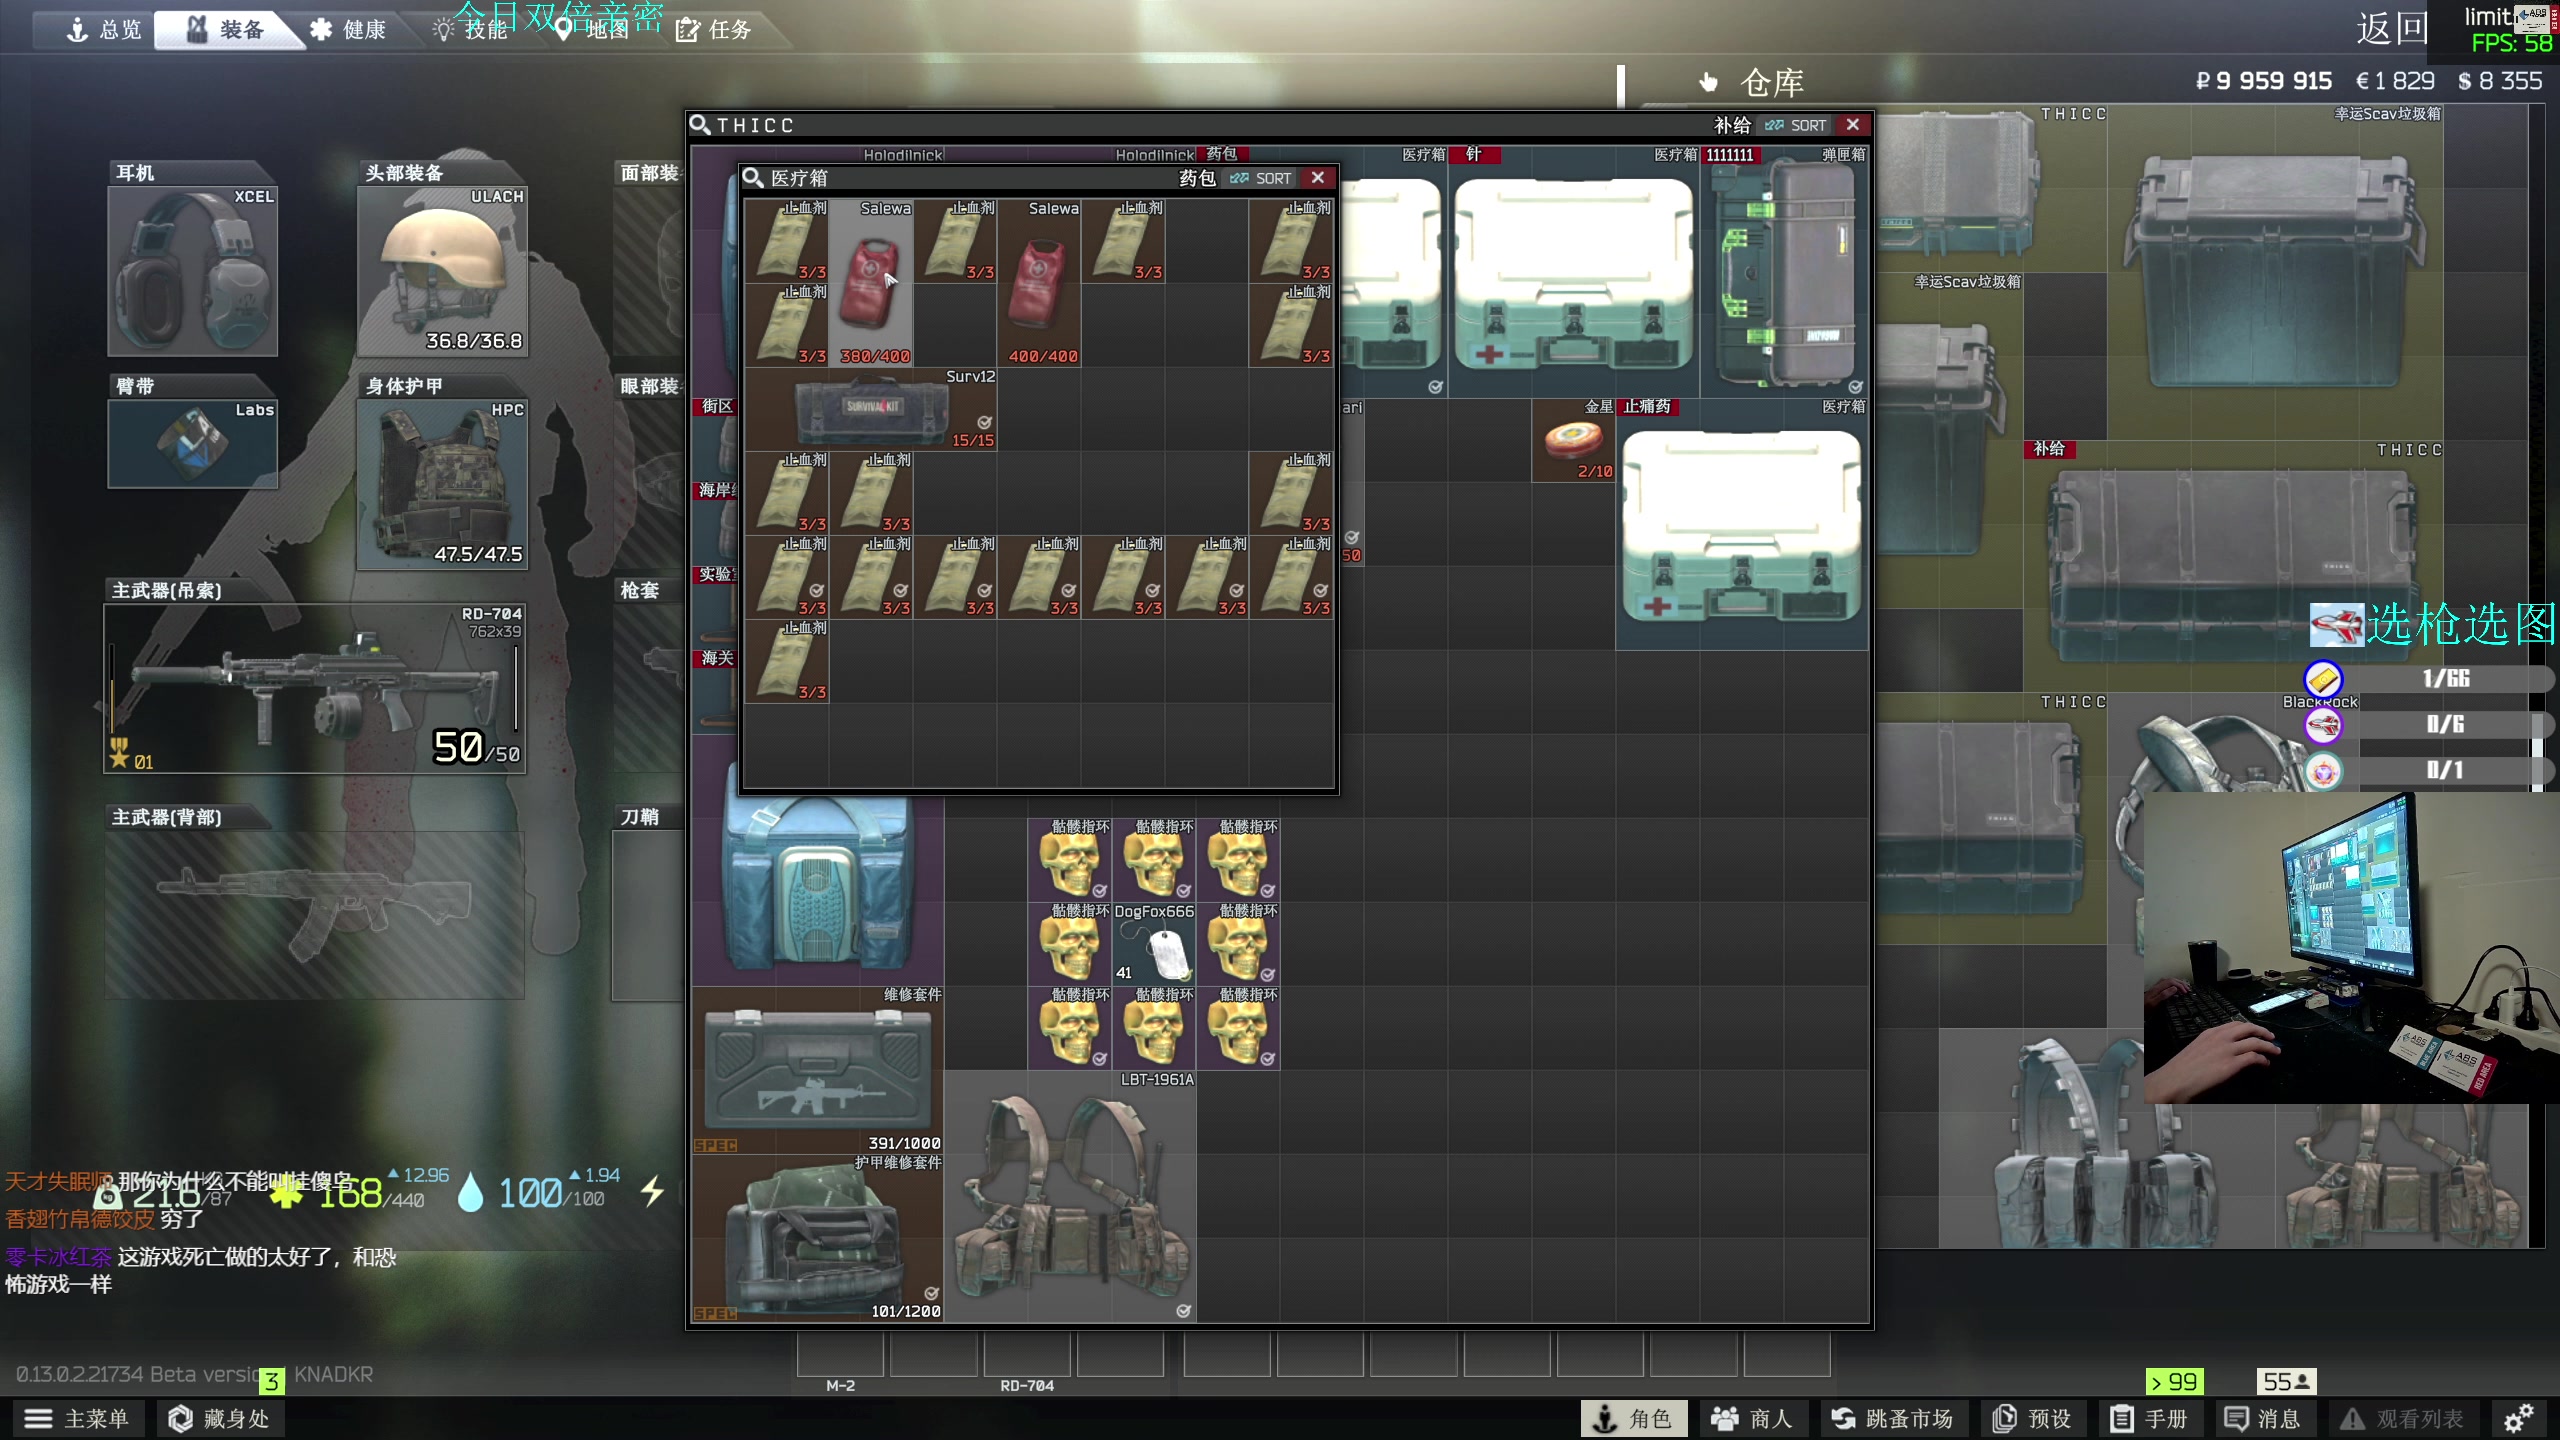Click the 针 tag on medical case
The height and width of the screenshot is (1440, 2560).
click(1474, 154)
